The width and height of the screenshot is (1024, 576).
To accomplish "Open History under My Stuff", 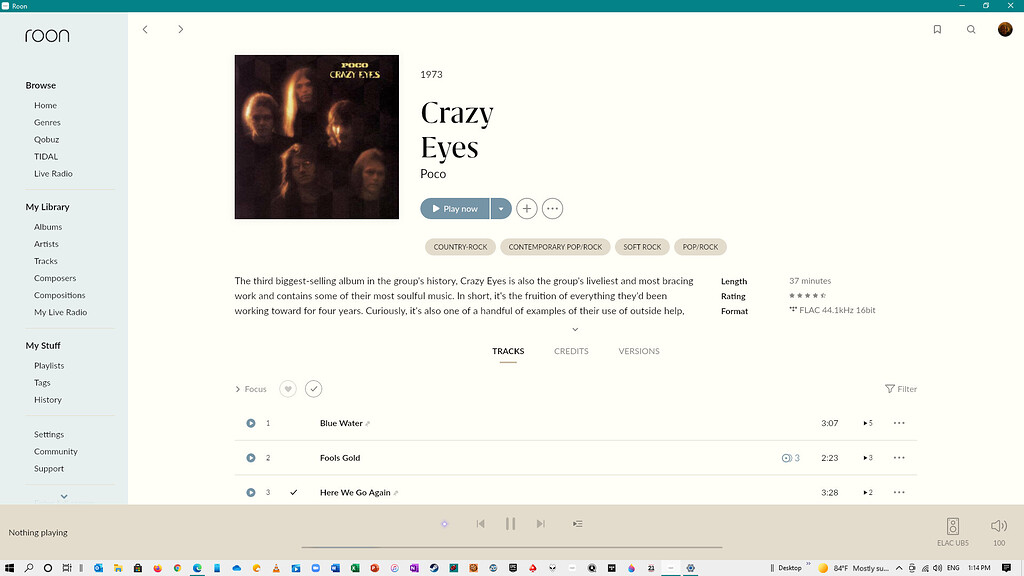I will [x=48, y=400].
